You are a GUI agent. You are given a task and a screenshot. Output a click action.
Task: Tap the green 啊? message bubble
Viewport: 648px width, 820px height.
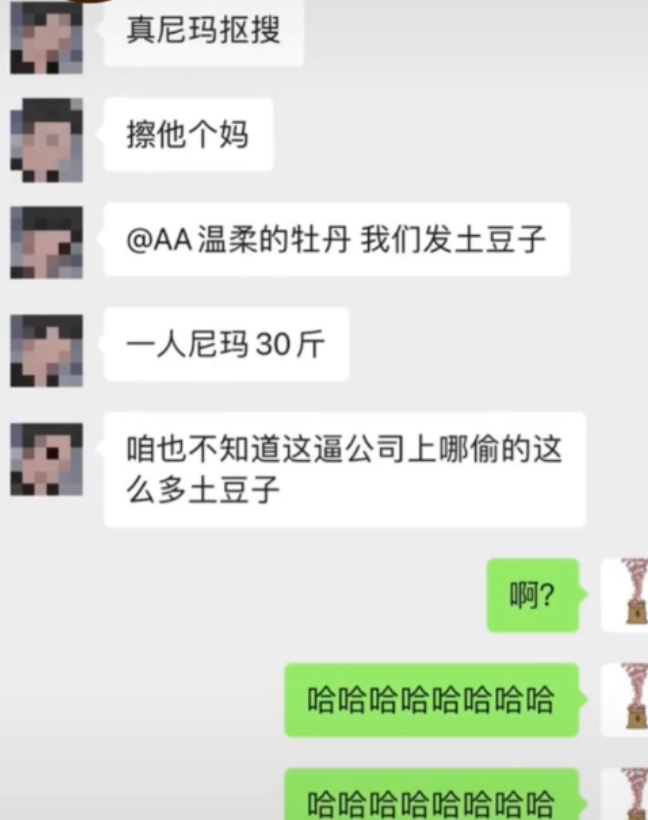[533, 595]
